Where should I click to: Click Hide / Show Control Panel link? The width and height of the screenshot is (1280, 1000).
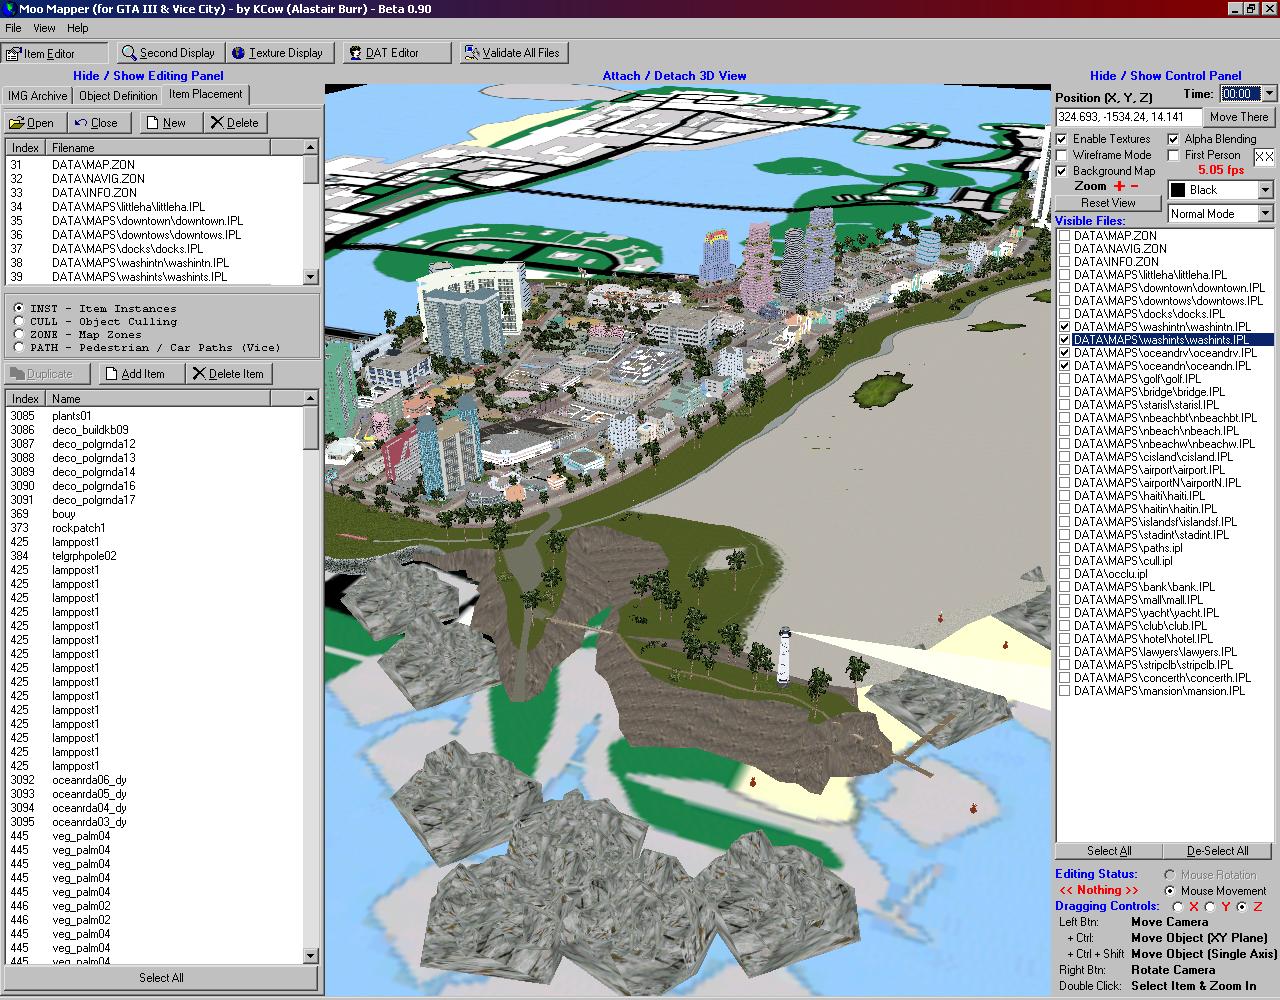(1165, 76)
